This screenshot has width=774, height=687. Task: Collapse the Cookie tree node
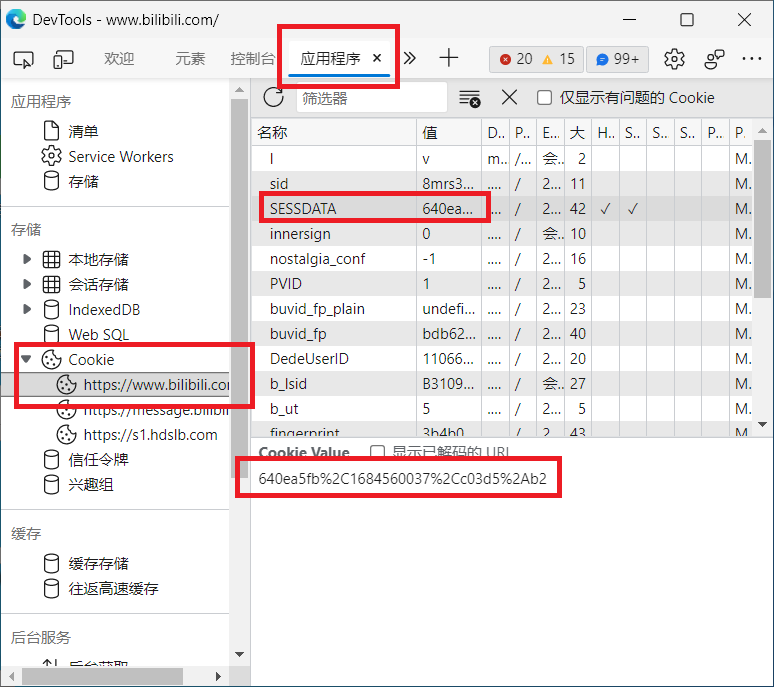point(27,359)
